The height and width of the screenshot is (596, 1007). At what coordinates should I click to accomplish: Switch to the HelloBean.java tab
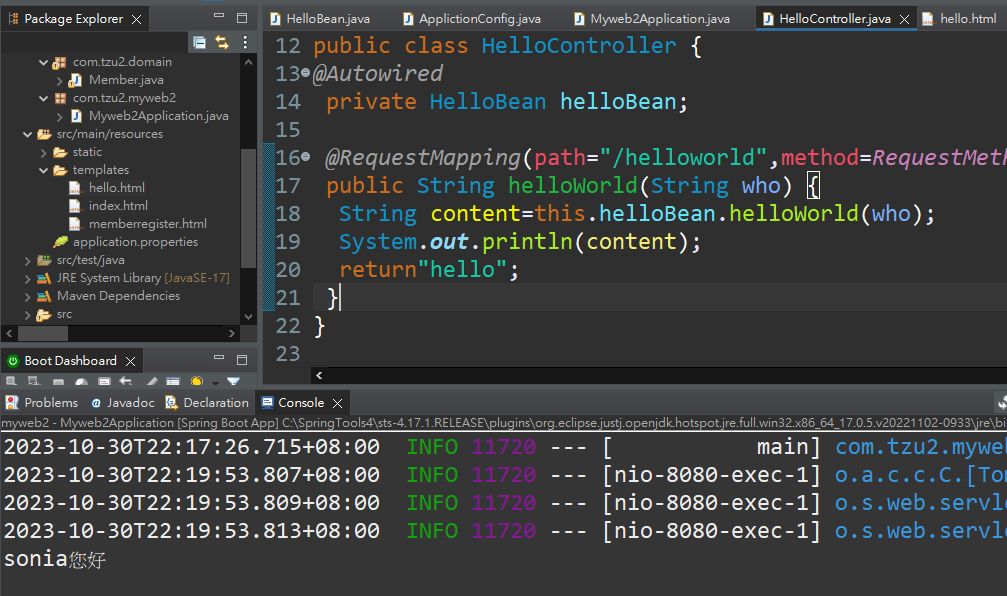[320, 19]
